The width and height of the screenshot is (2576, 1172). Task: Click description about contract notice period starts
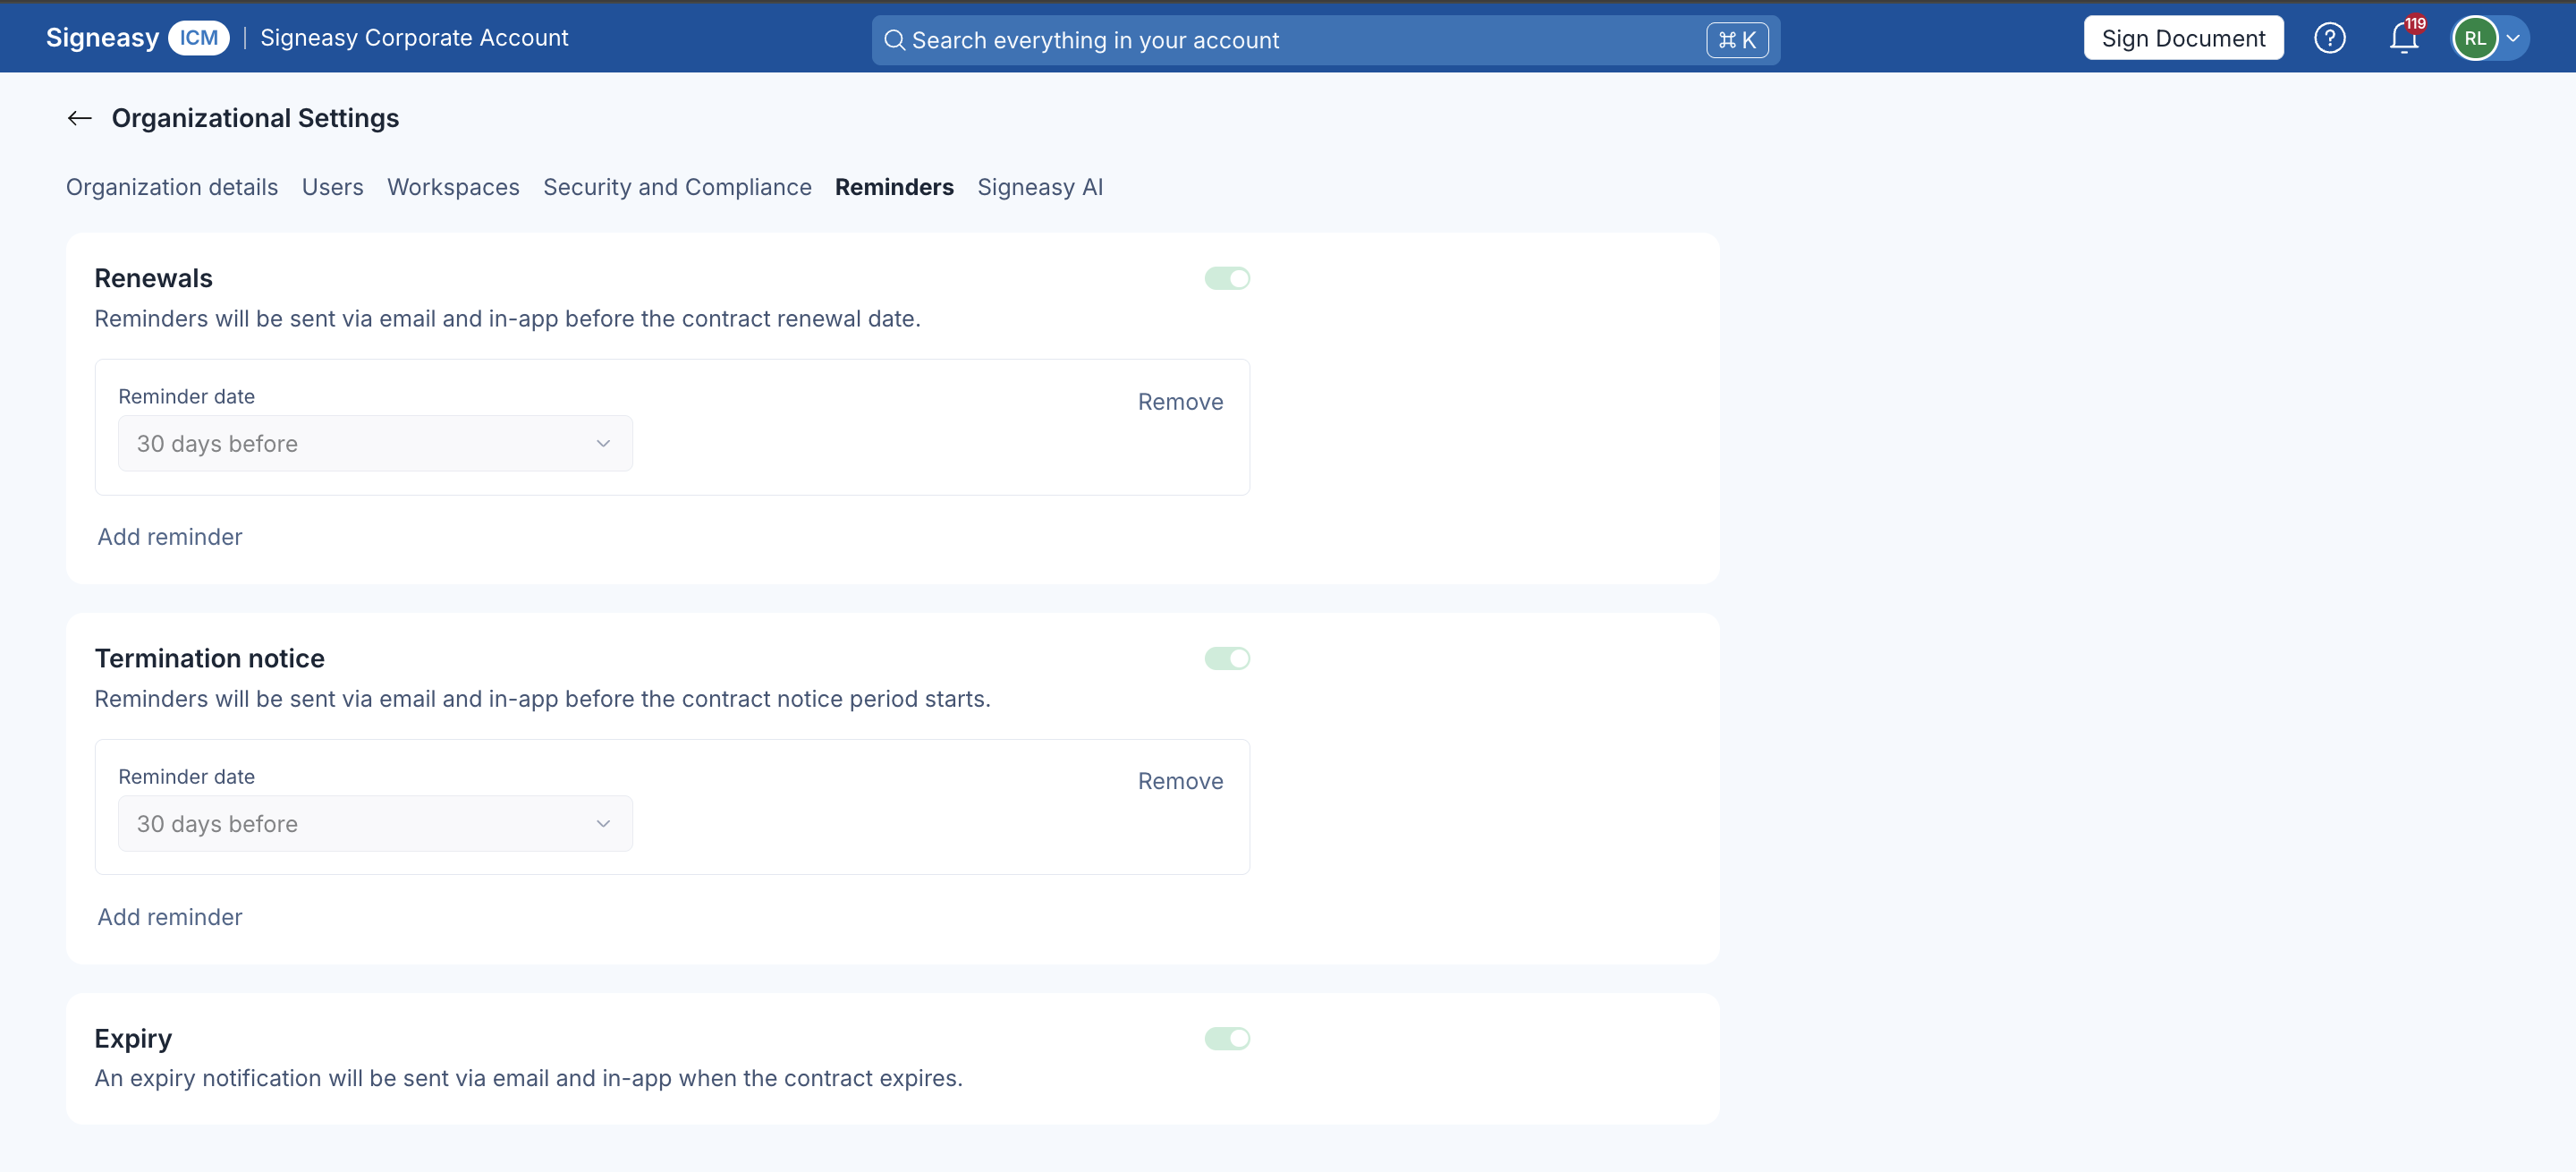tap(542, 699)
